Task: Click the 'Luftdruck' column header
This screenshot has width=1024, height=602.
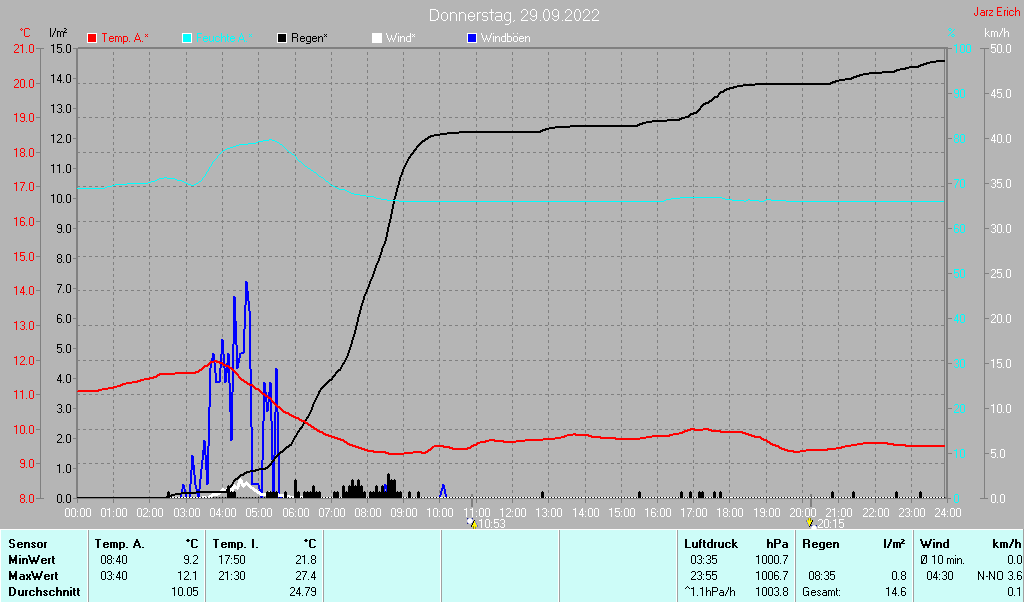Action: [x=711, y=544]
